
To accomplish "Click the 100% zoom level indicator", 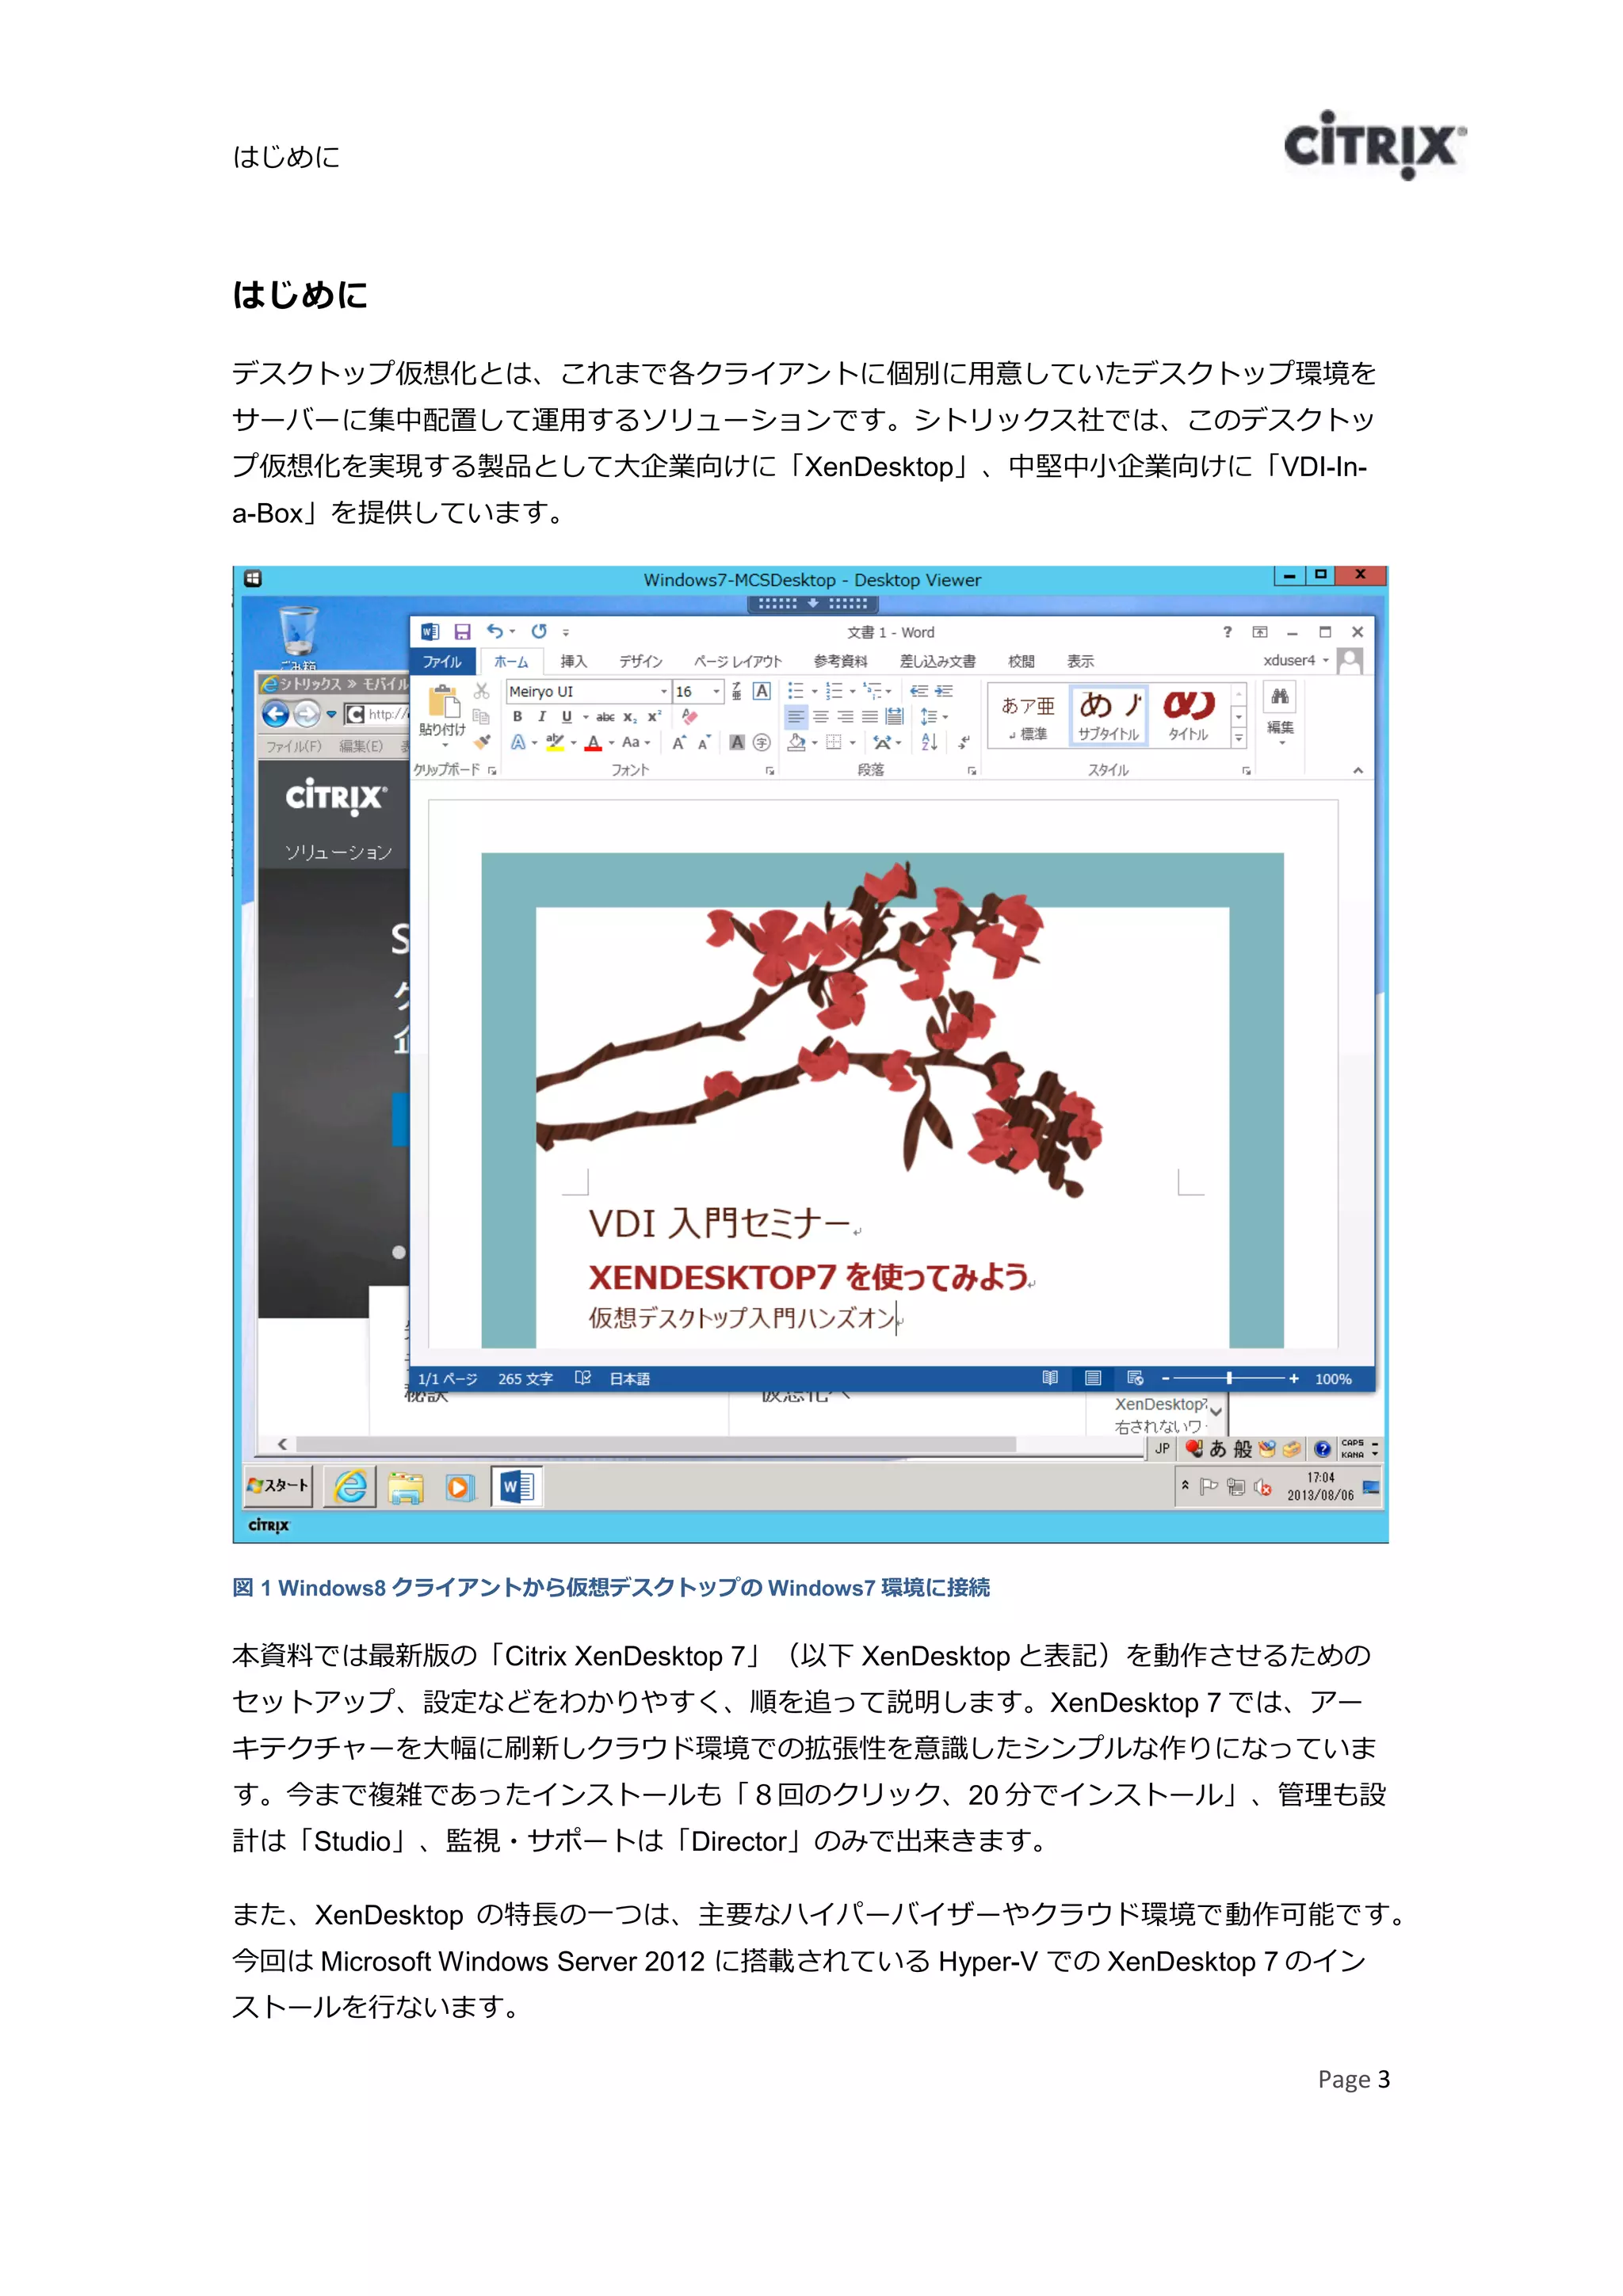I will 1332,1379.
